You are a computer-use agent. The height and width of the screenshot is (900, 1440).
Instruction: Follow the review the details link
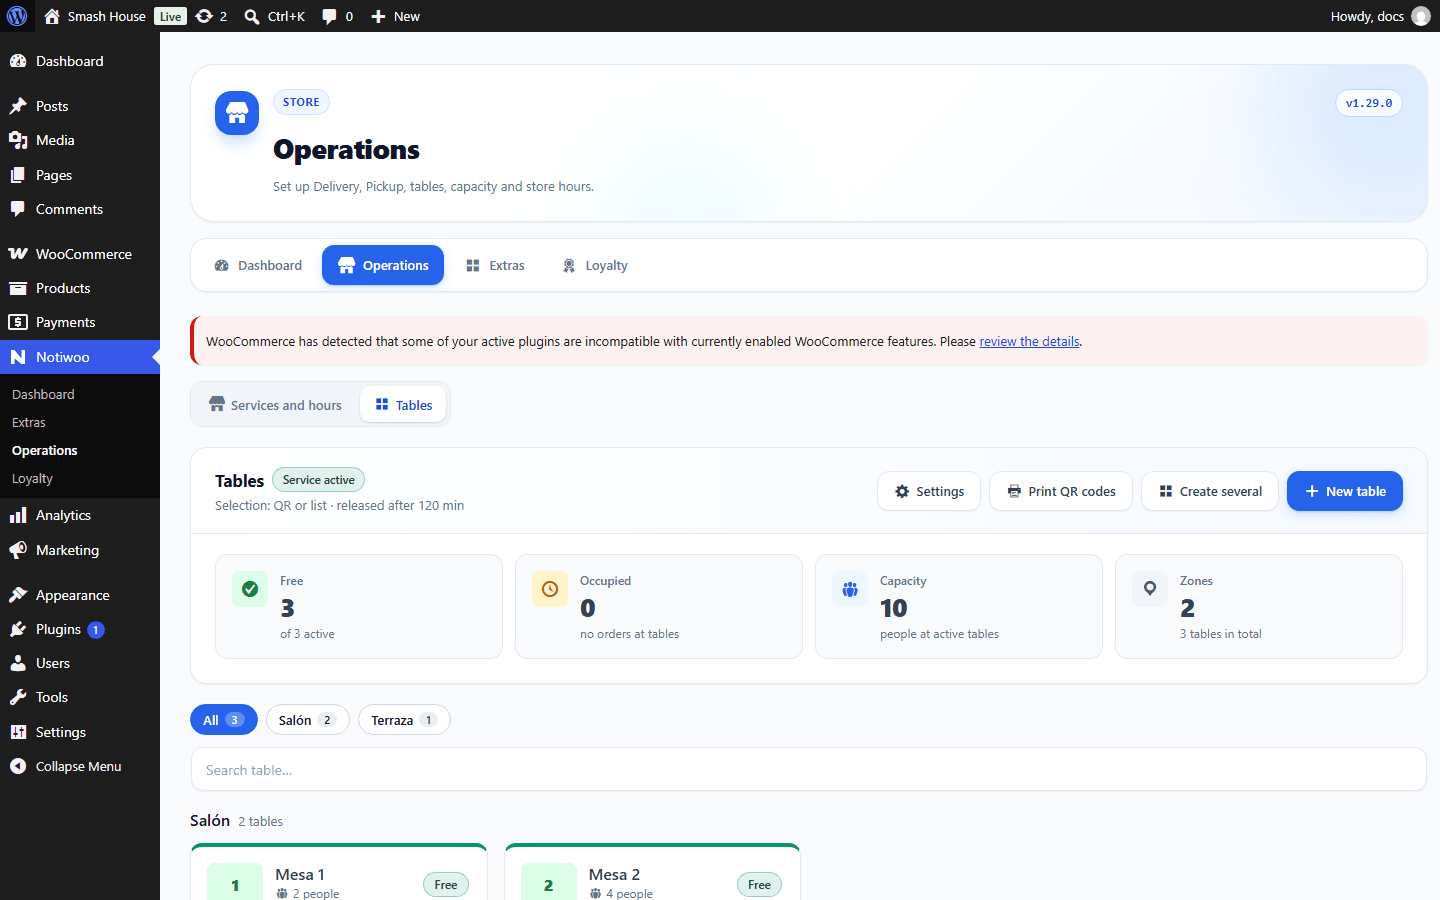1029,342
